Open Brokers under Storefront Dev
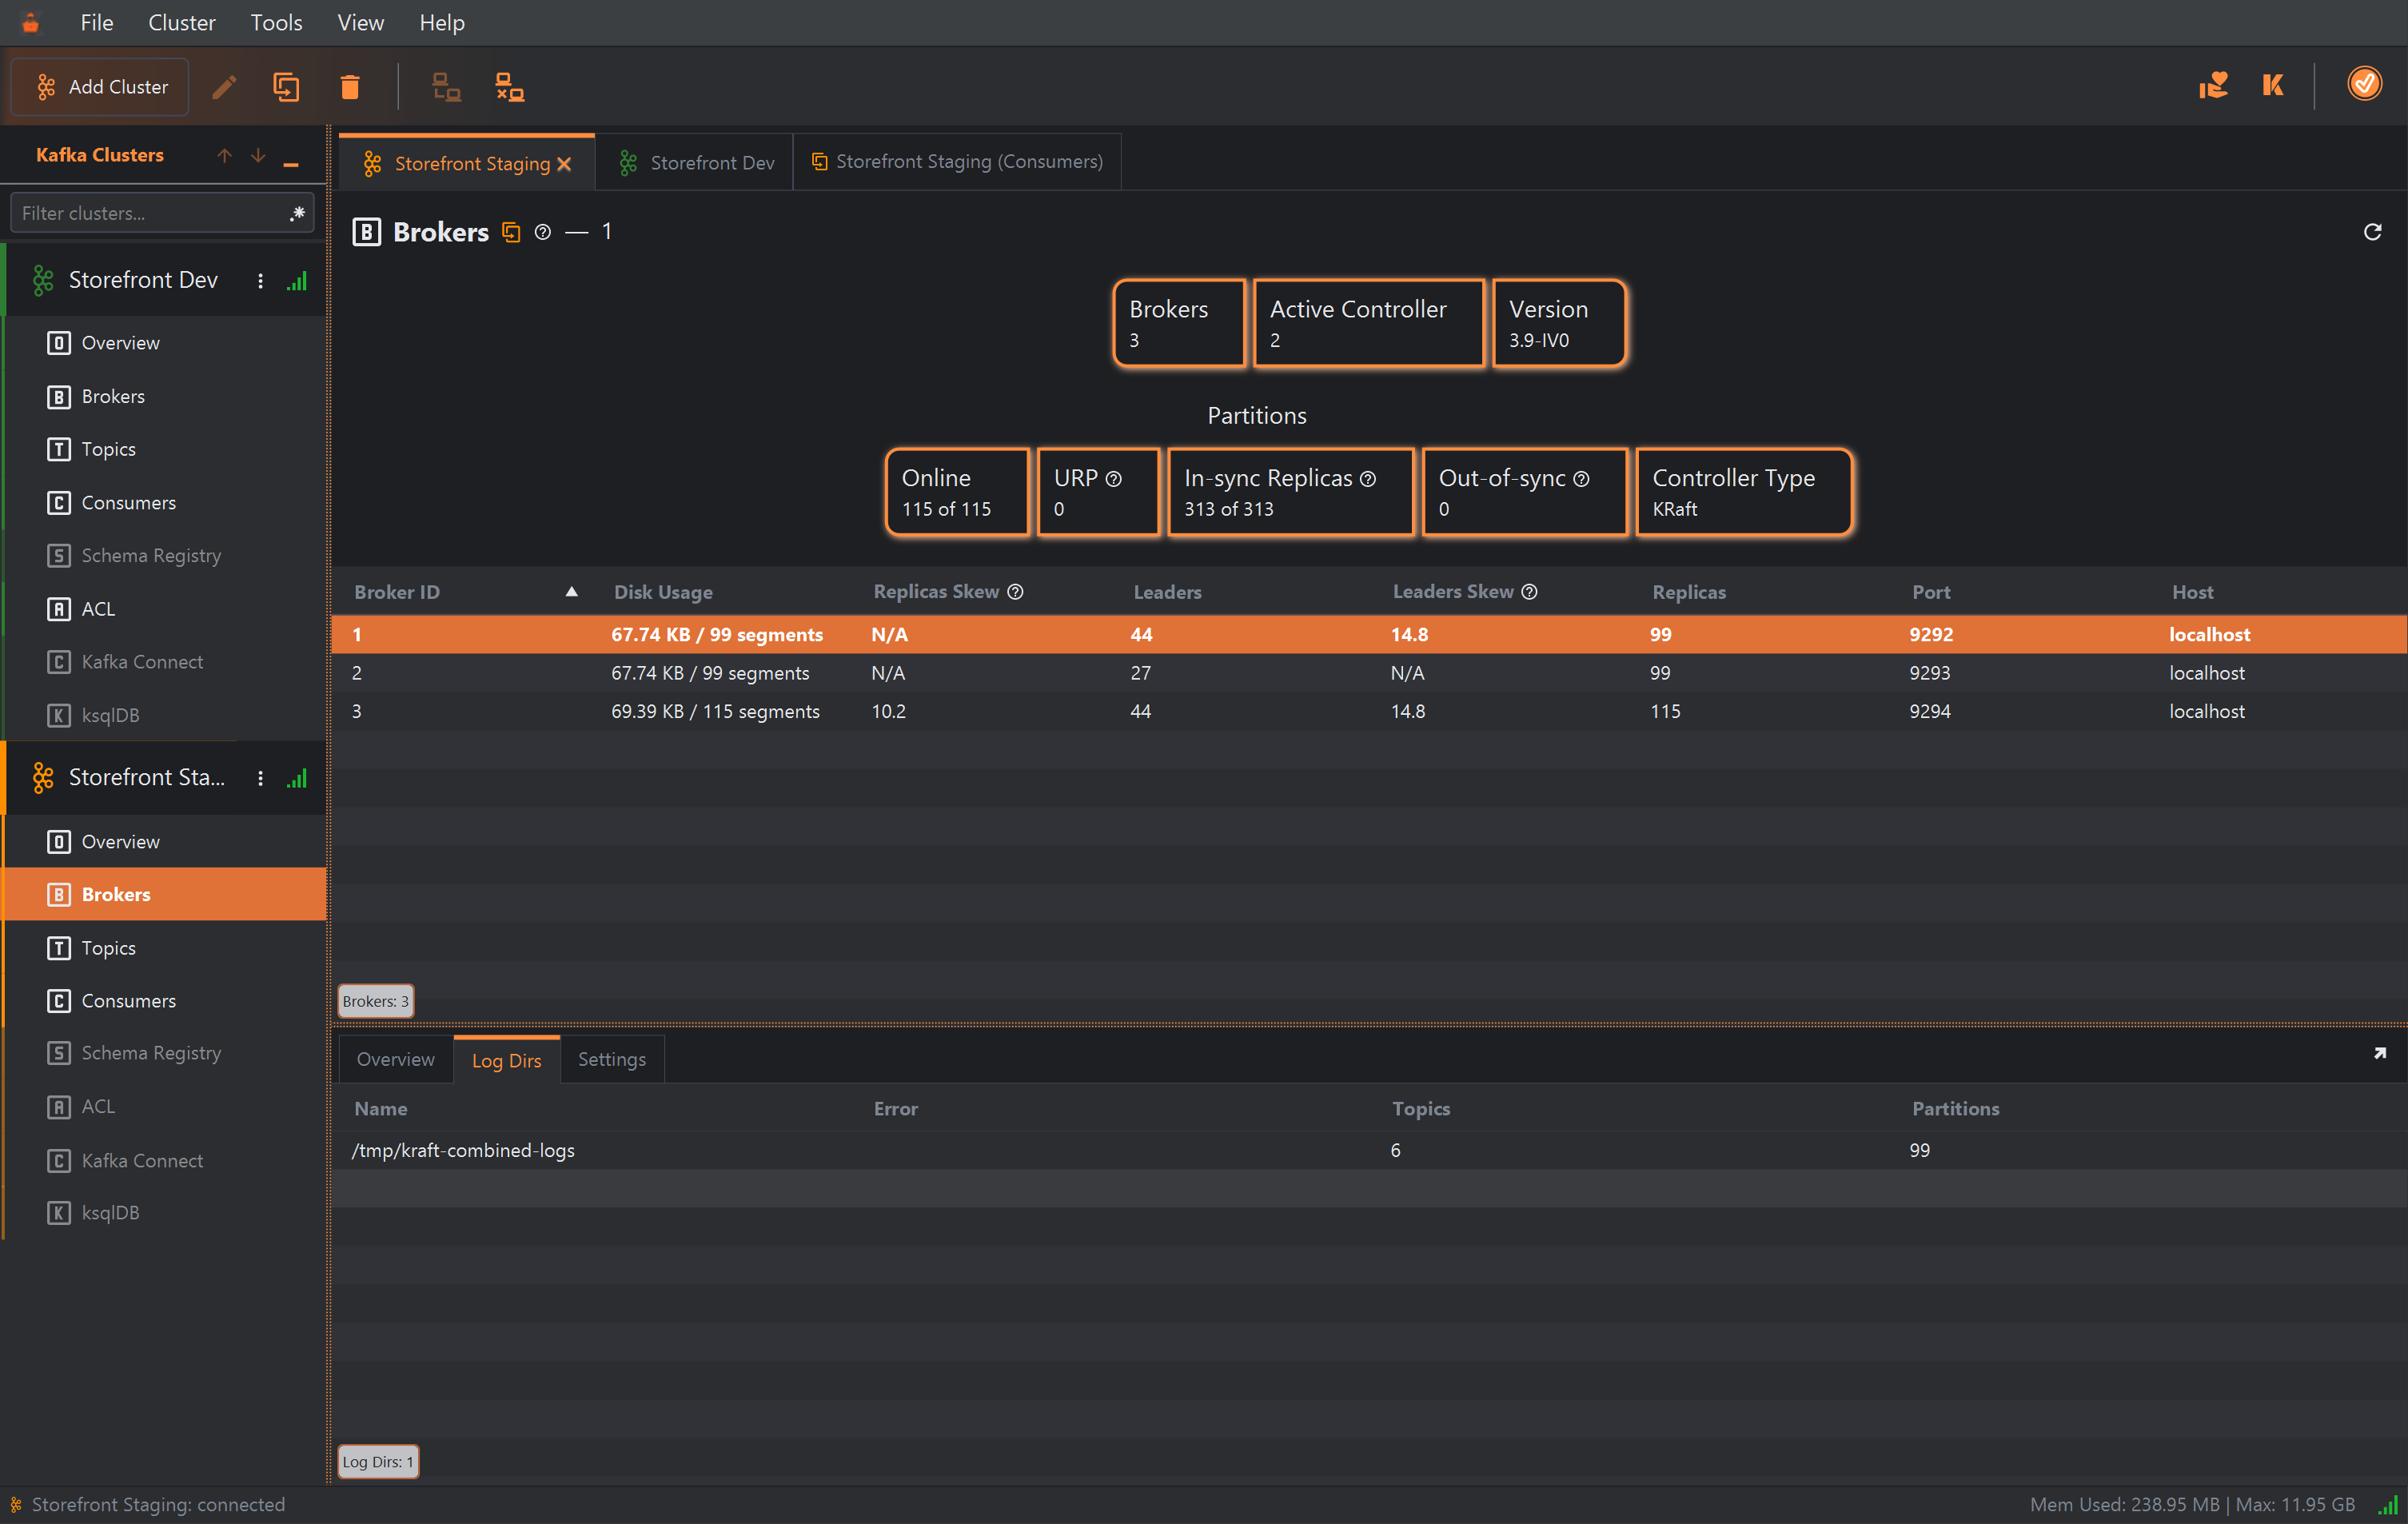Viewport: 2408px width, 1524px height. point(165,397)
